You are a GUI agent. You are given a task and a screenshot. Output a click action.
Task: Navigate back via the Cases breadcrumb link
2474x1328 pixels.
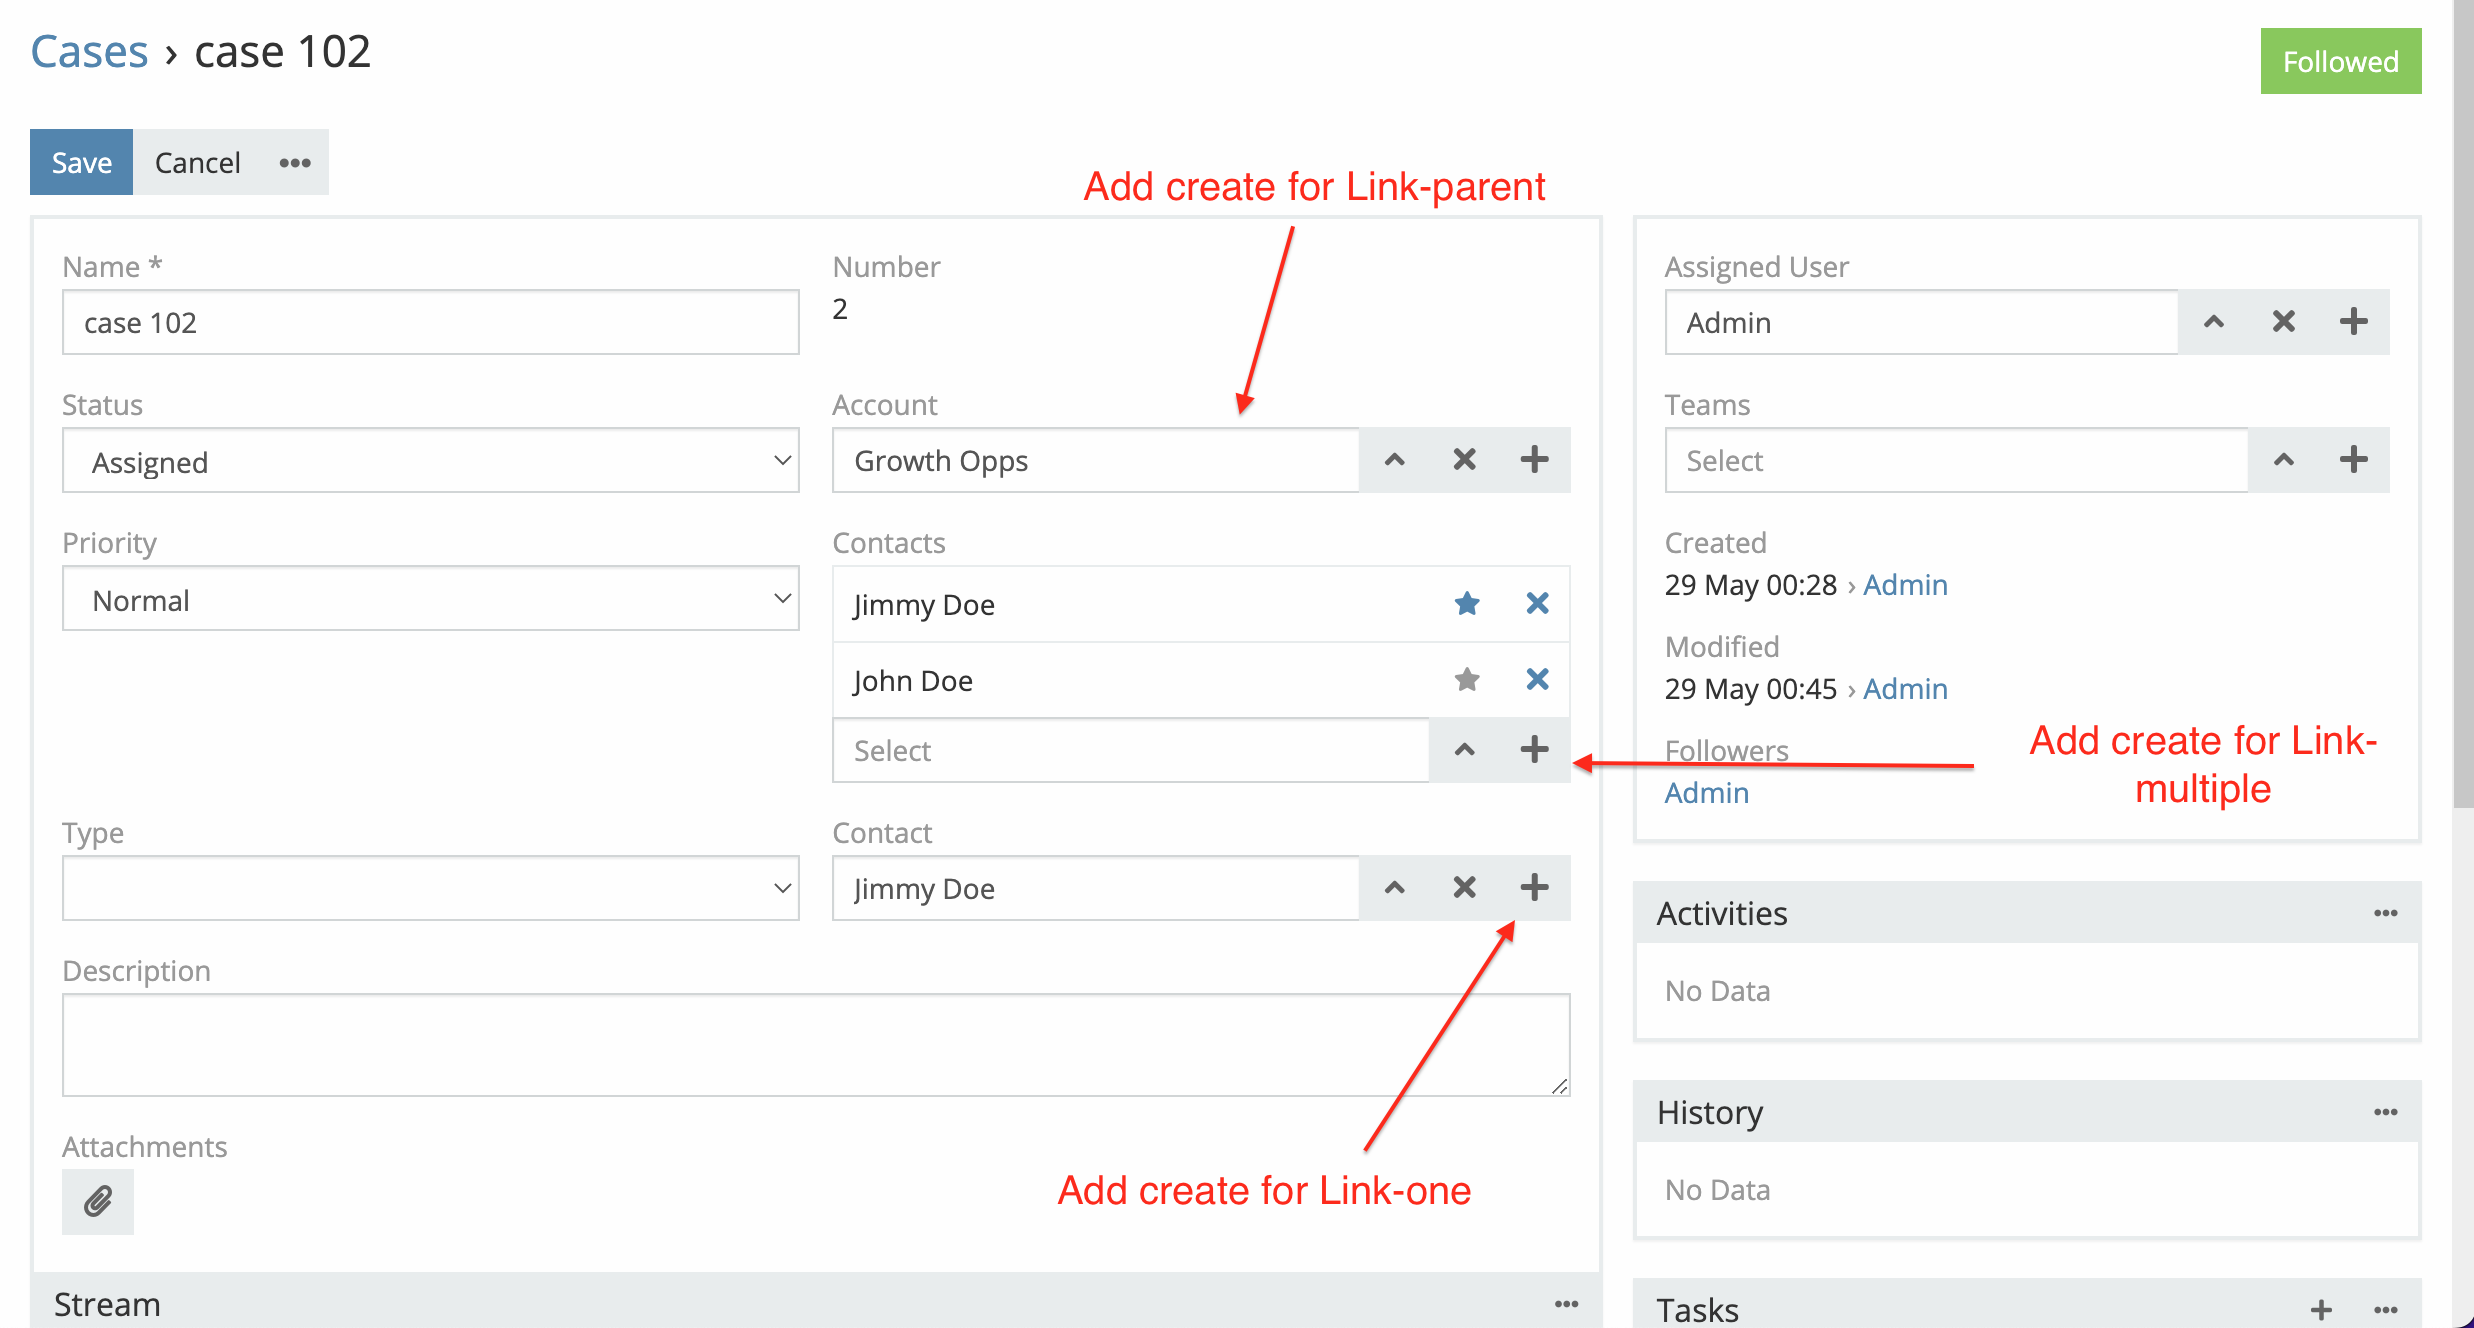pyautogui.click(x=88, y=51)
